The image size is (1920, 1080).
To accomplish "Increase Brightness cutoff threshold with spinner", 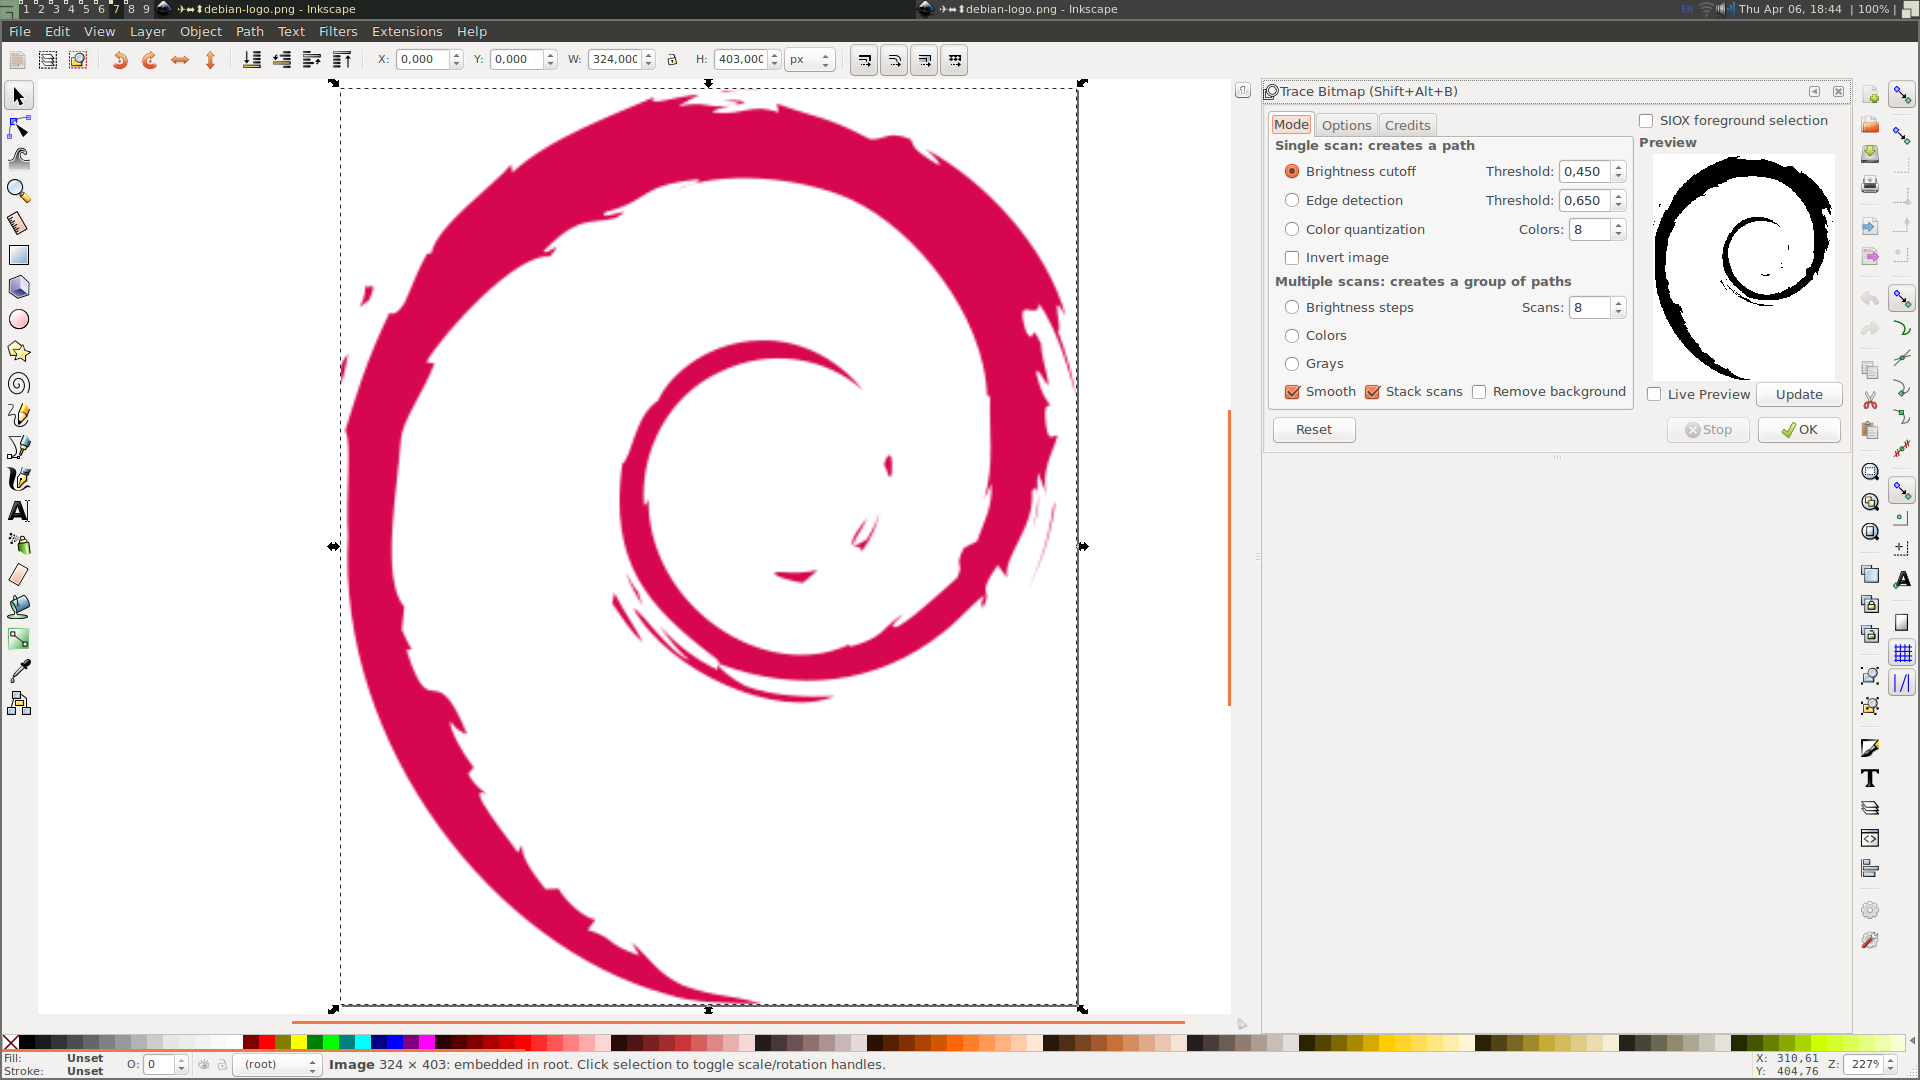I will (1618, 167).
